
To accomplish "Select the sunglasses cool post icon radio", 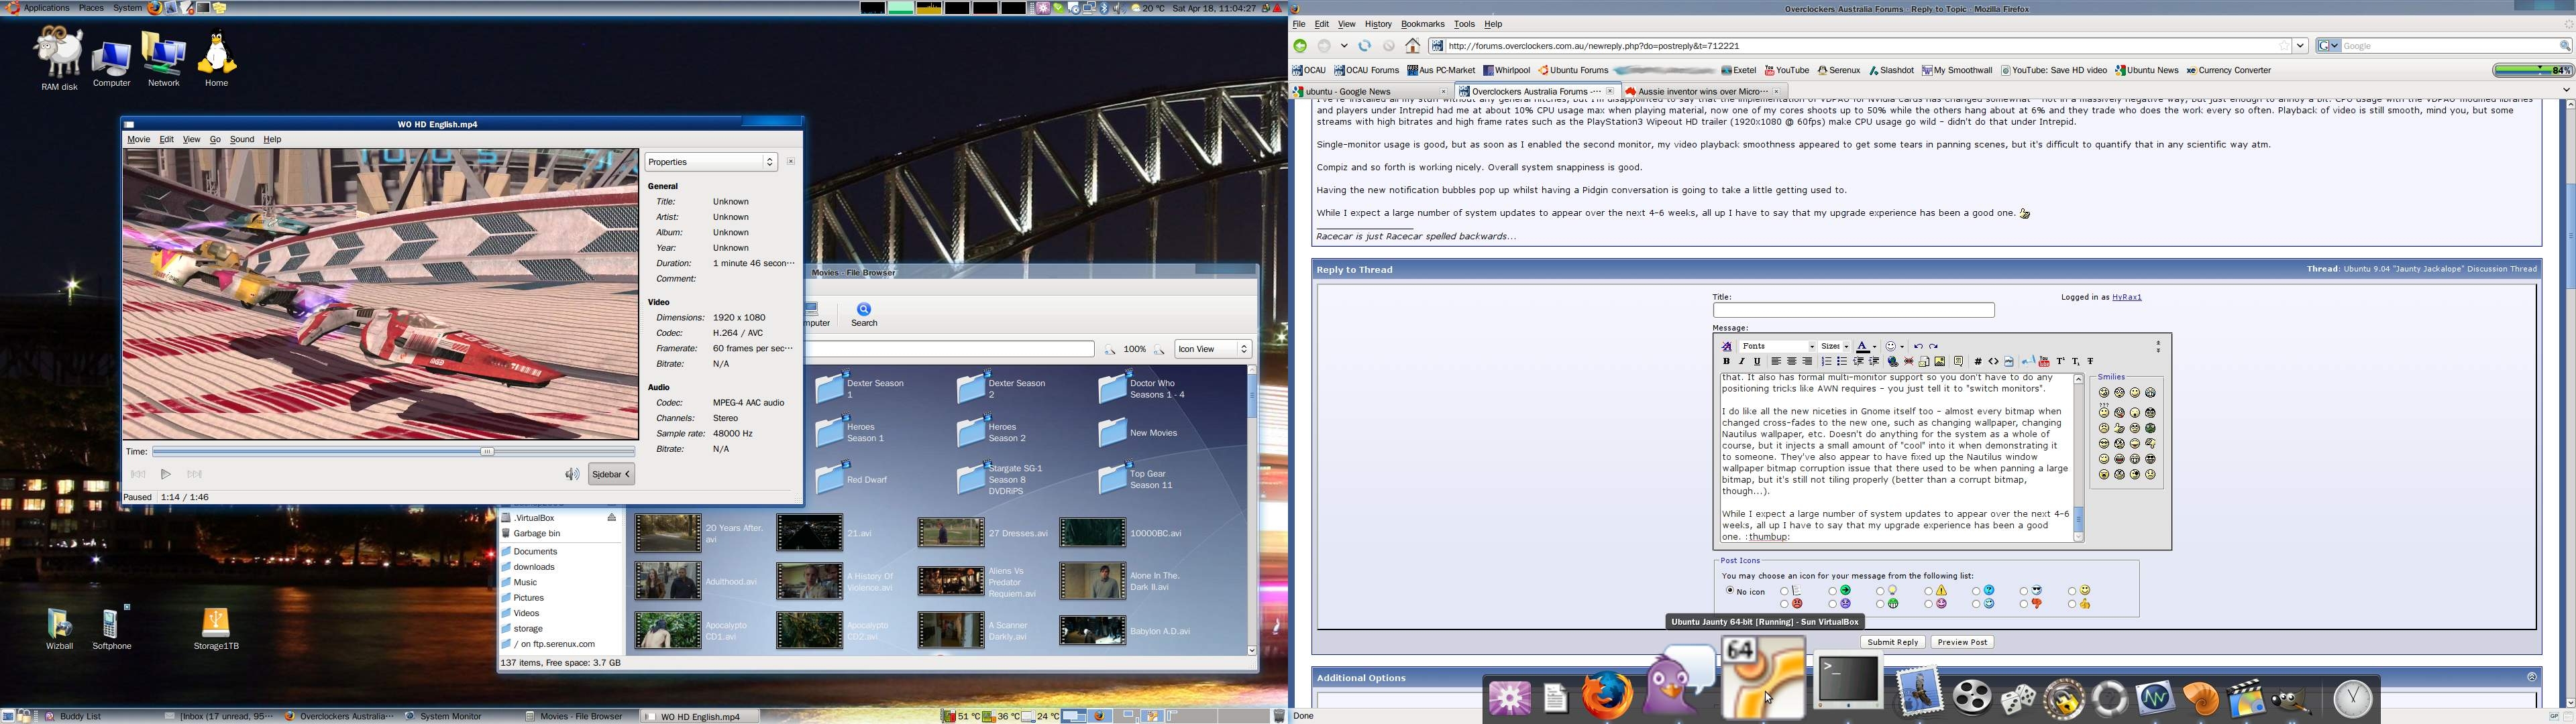I will [x=2024, y=592].
